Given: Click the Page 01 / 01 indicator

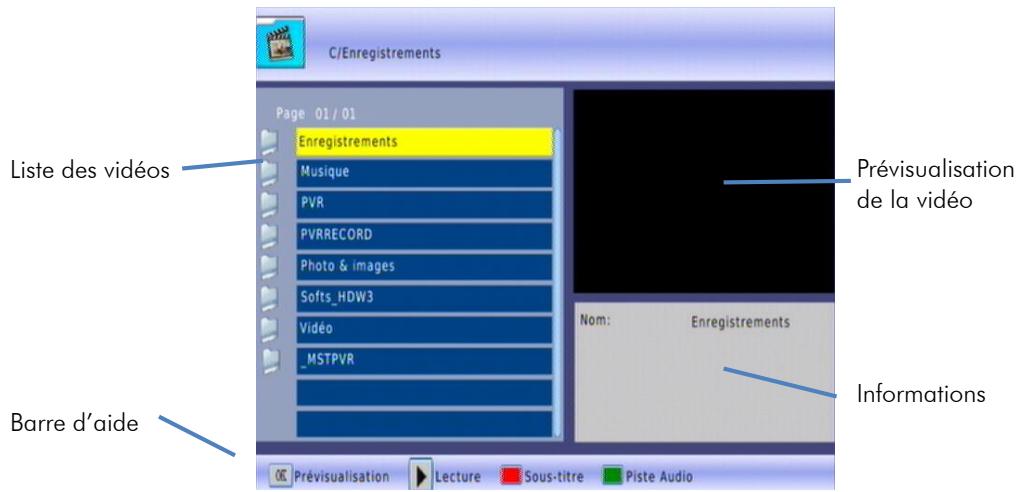Looking at the screenshot, I should pos(316,114).
